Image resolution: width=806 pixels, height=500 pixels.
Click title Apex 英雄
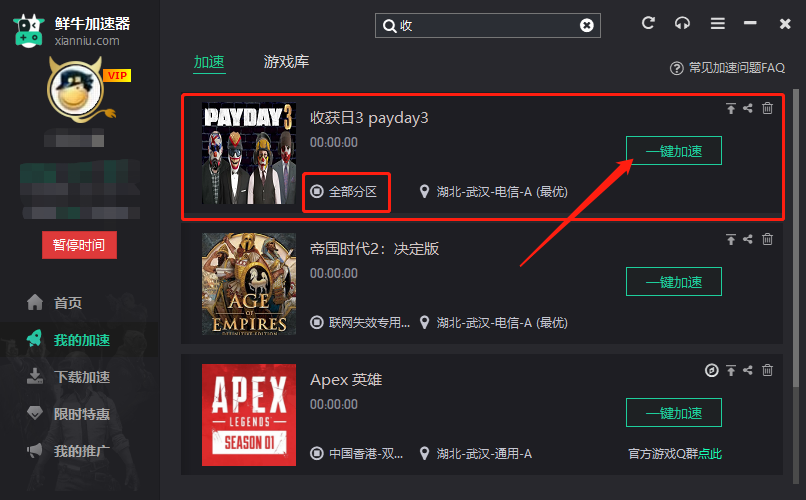pos(346,380)
